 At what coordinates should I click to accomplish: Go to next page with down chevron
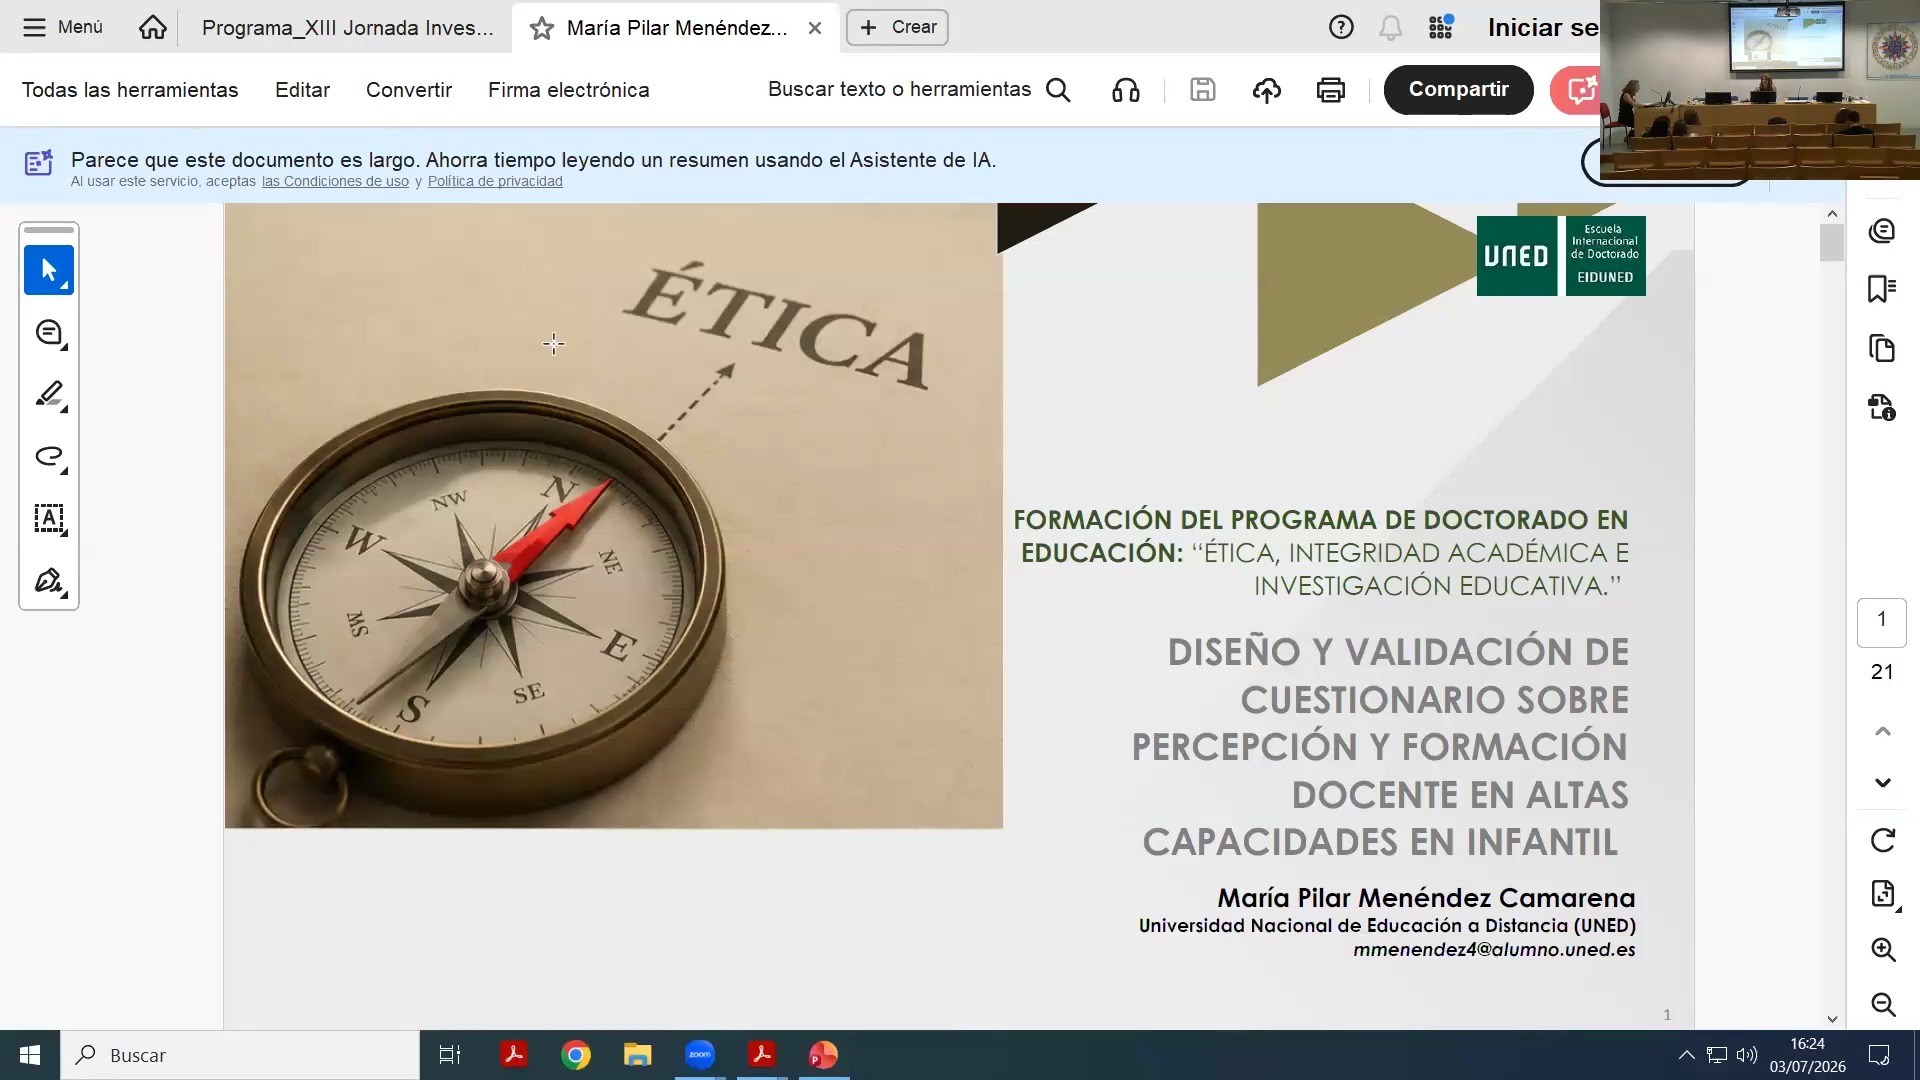[1883, 783]
